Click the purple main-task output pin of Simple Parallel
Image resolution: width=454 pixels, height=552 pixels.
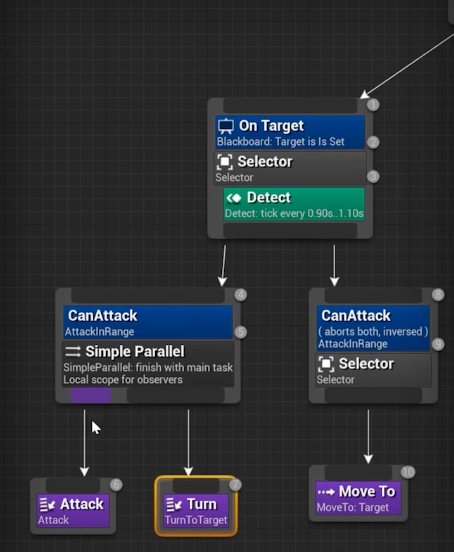pyautogui.click(x=91, y=395)
